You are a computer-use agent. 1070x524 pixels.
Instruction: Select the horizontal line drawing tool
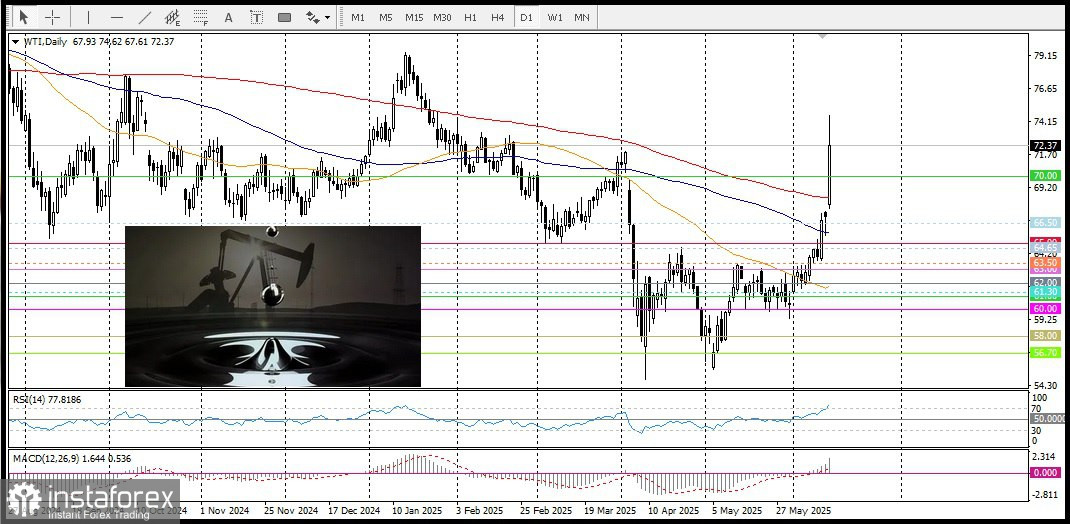click(117, 17)
